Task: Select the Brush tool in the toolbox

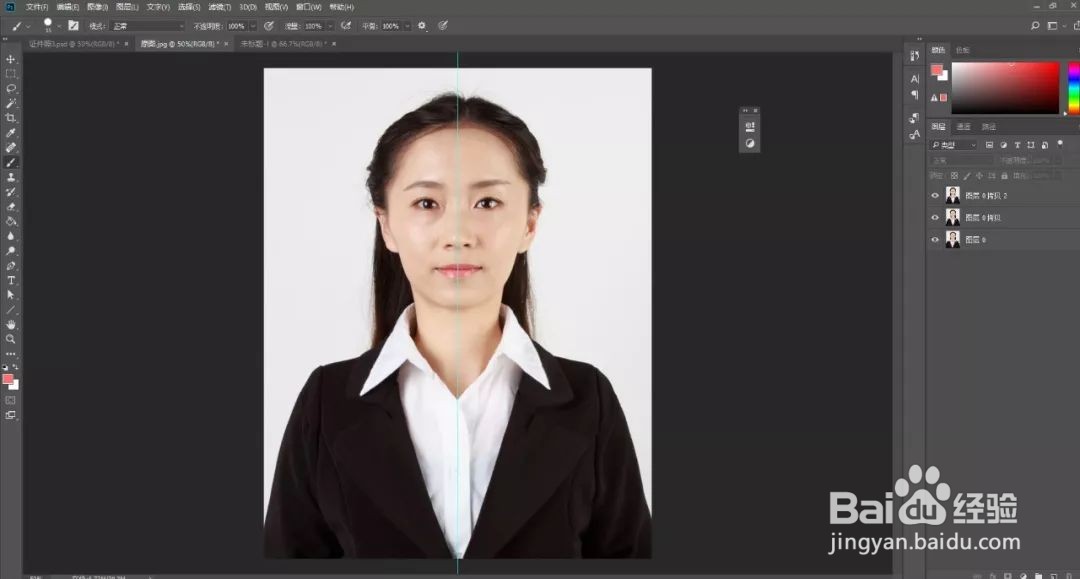Action: 10,162
